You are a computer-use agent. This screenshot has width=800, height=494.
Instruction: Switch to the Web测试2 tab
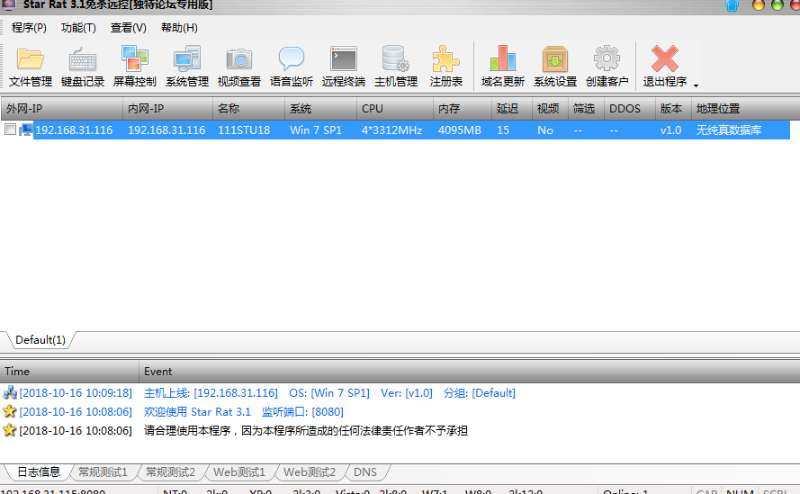tap(309, 472)
